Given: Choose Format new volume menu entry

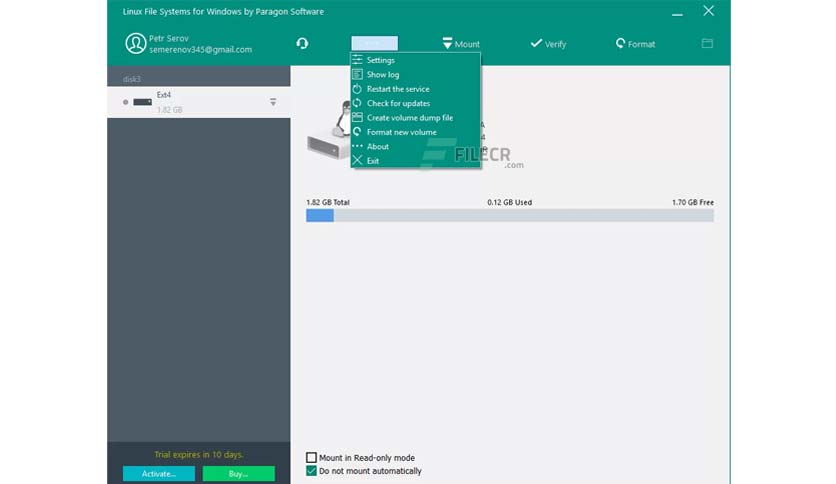Looking at the screenshot, I should [x=415, y=132].
